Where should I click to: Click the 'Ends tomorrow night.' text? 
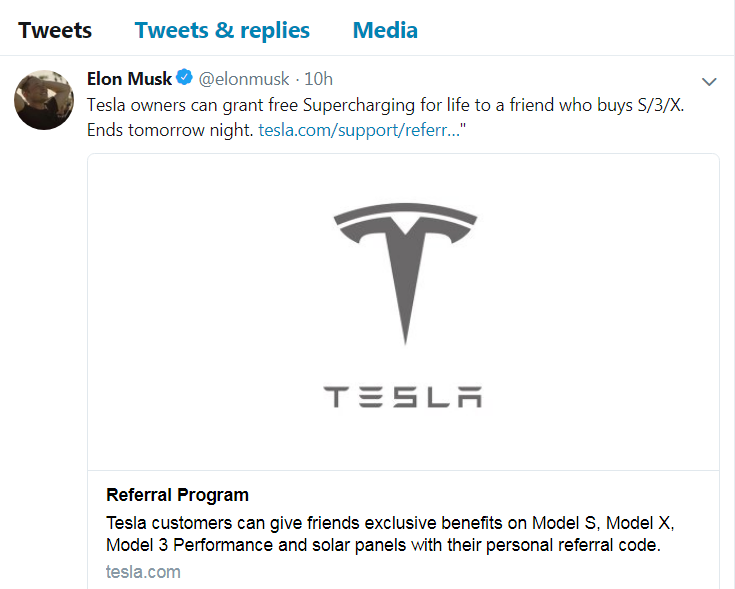(170, 130)
